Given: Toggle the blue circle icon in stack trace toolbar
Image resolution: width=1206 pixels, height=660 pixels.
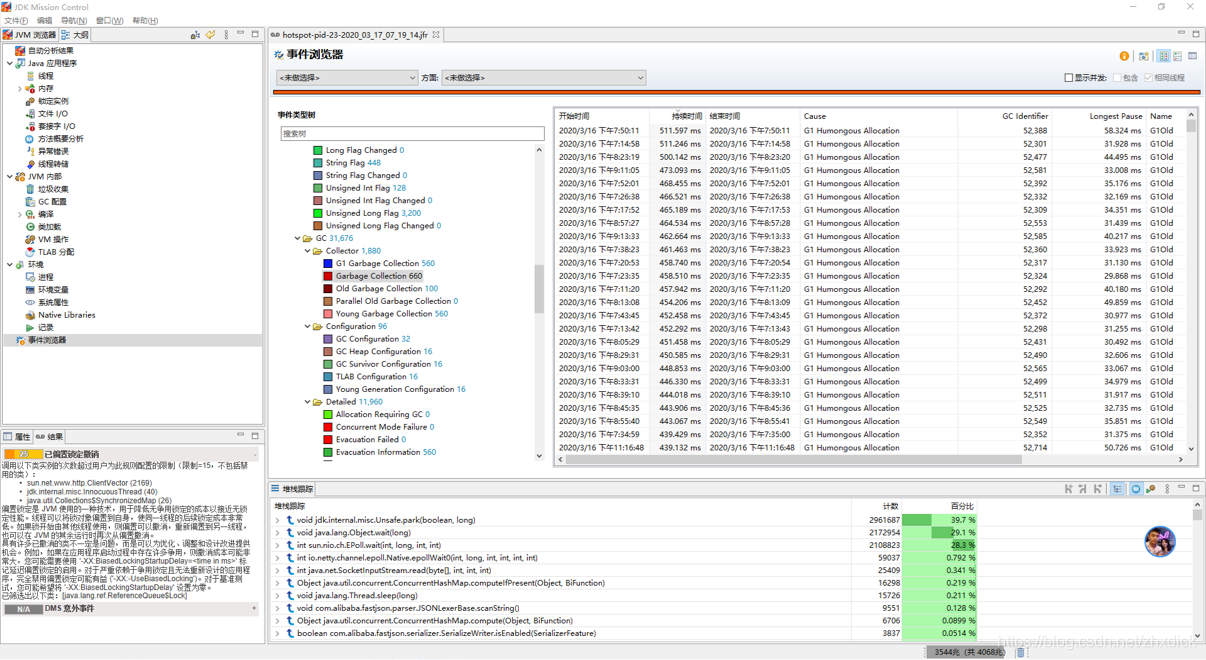Looking at the screenshot, I should click(1136, 489).
